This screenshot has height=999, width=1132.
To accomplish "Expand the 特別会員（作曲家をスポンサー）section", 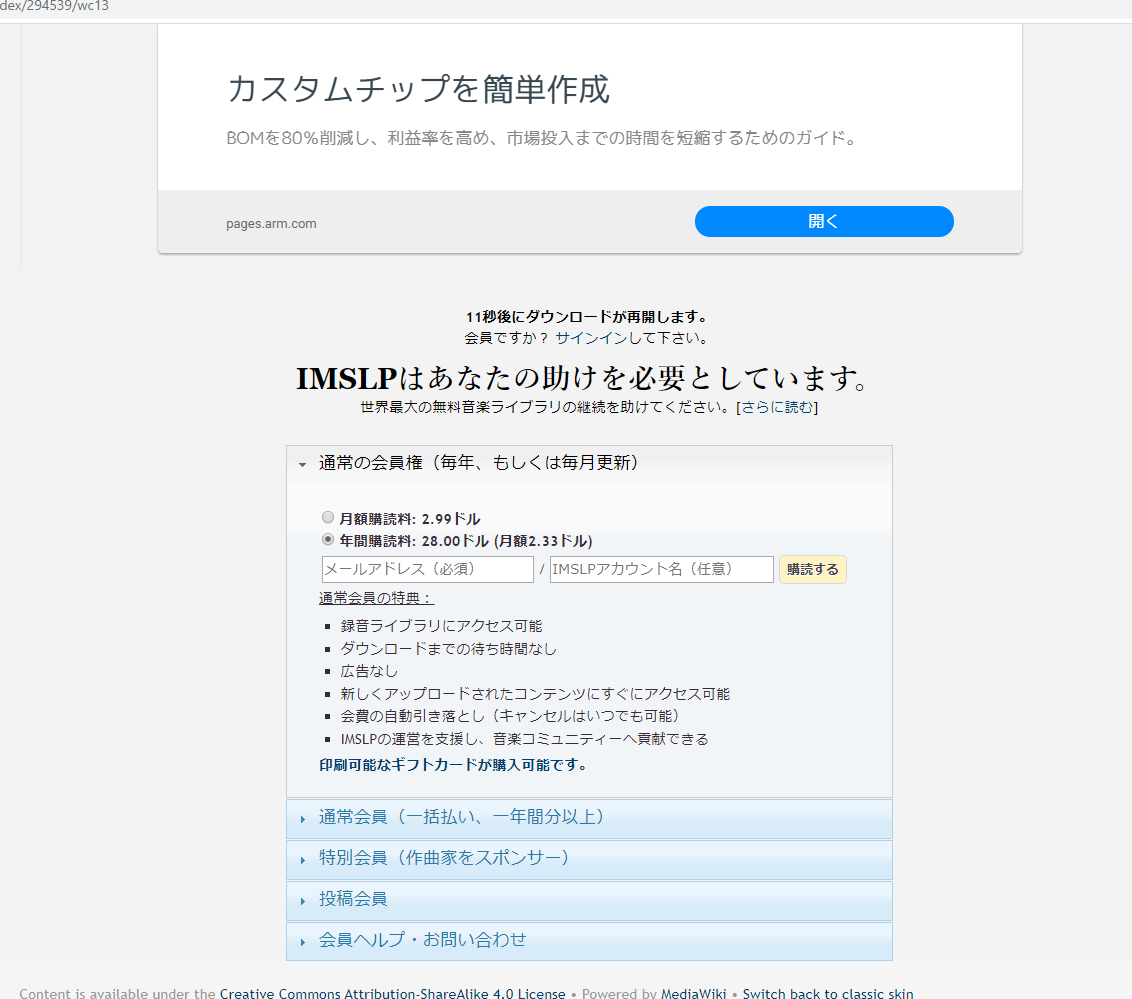I will [444, 858].
